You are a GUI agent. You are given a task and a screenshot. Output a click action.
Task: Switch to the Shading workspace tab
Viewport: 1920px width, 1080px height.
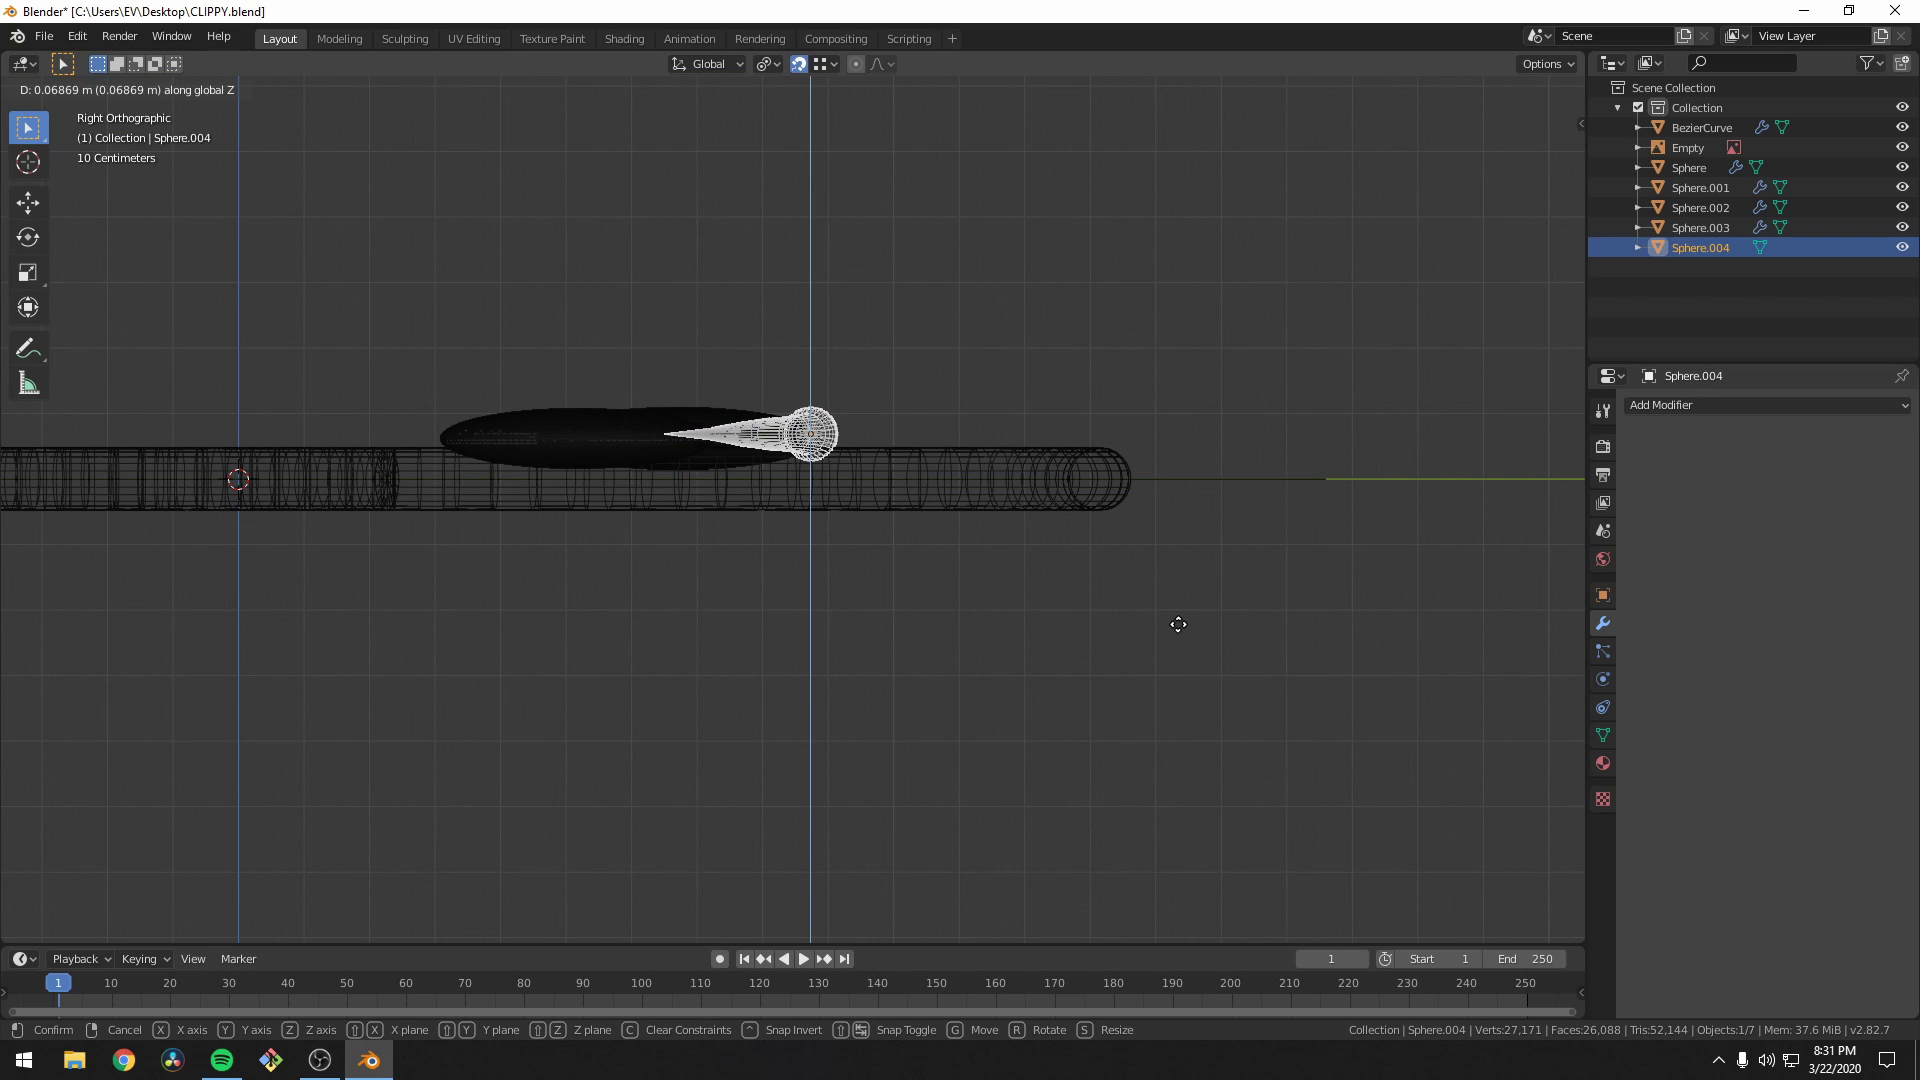coord(624,38)
